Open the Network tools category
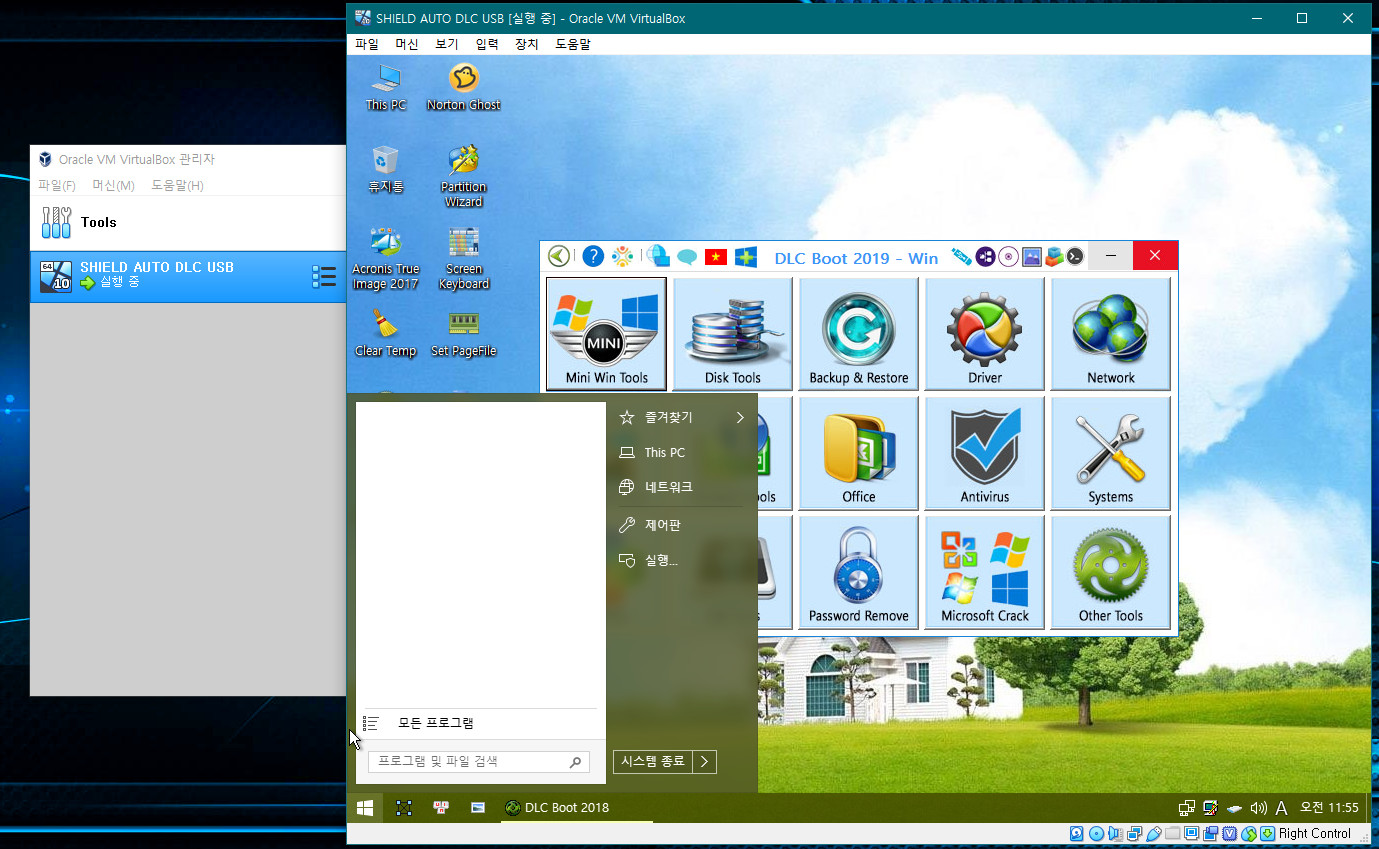1379x849 pixels. (x=1110, y=334)
